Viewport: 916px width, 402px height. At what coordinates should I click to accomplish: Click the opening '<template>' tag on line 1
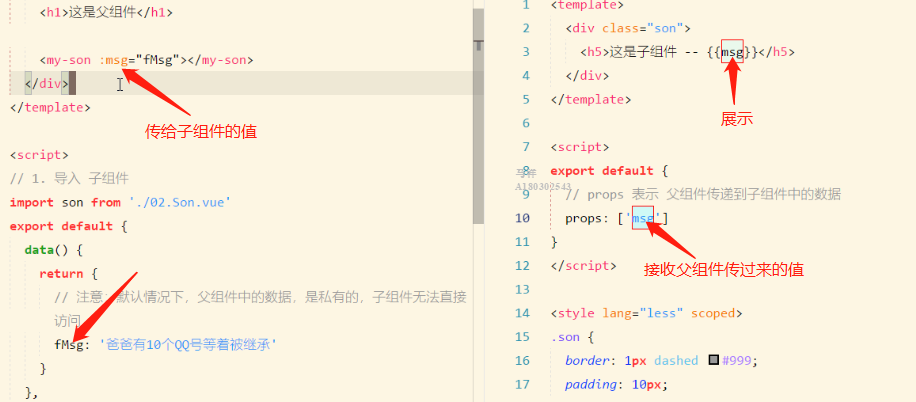(x=587, y=5)
